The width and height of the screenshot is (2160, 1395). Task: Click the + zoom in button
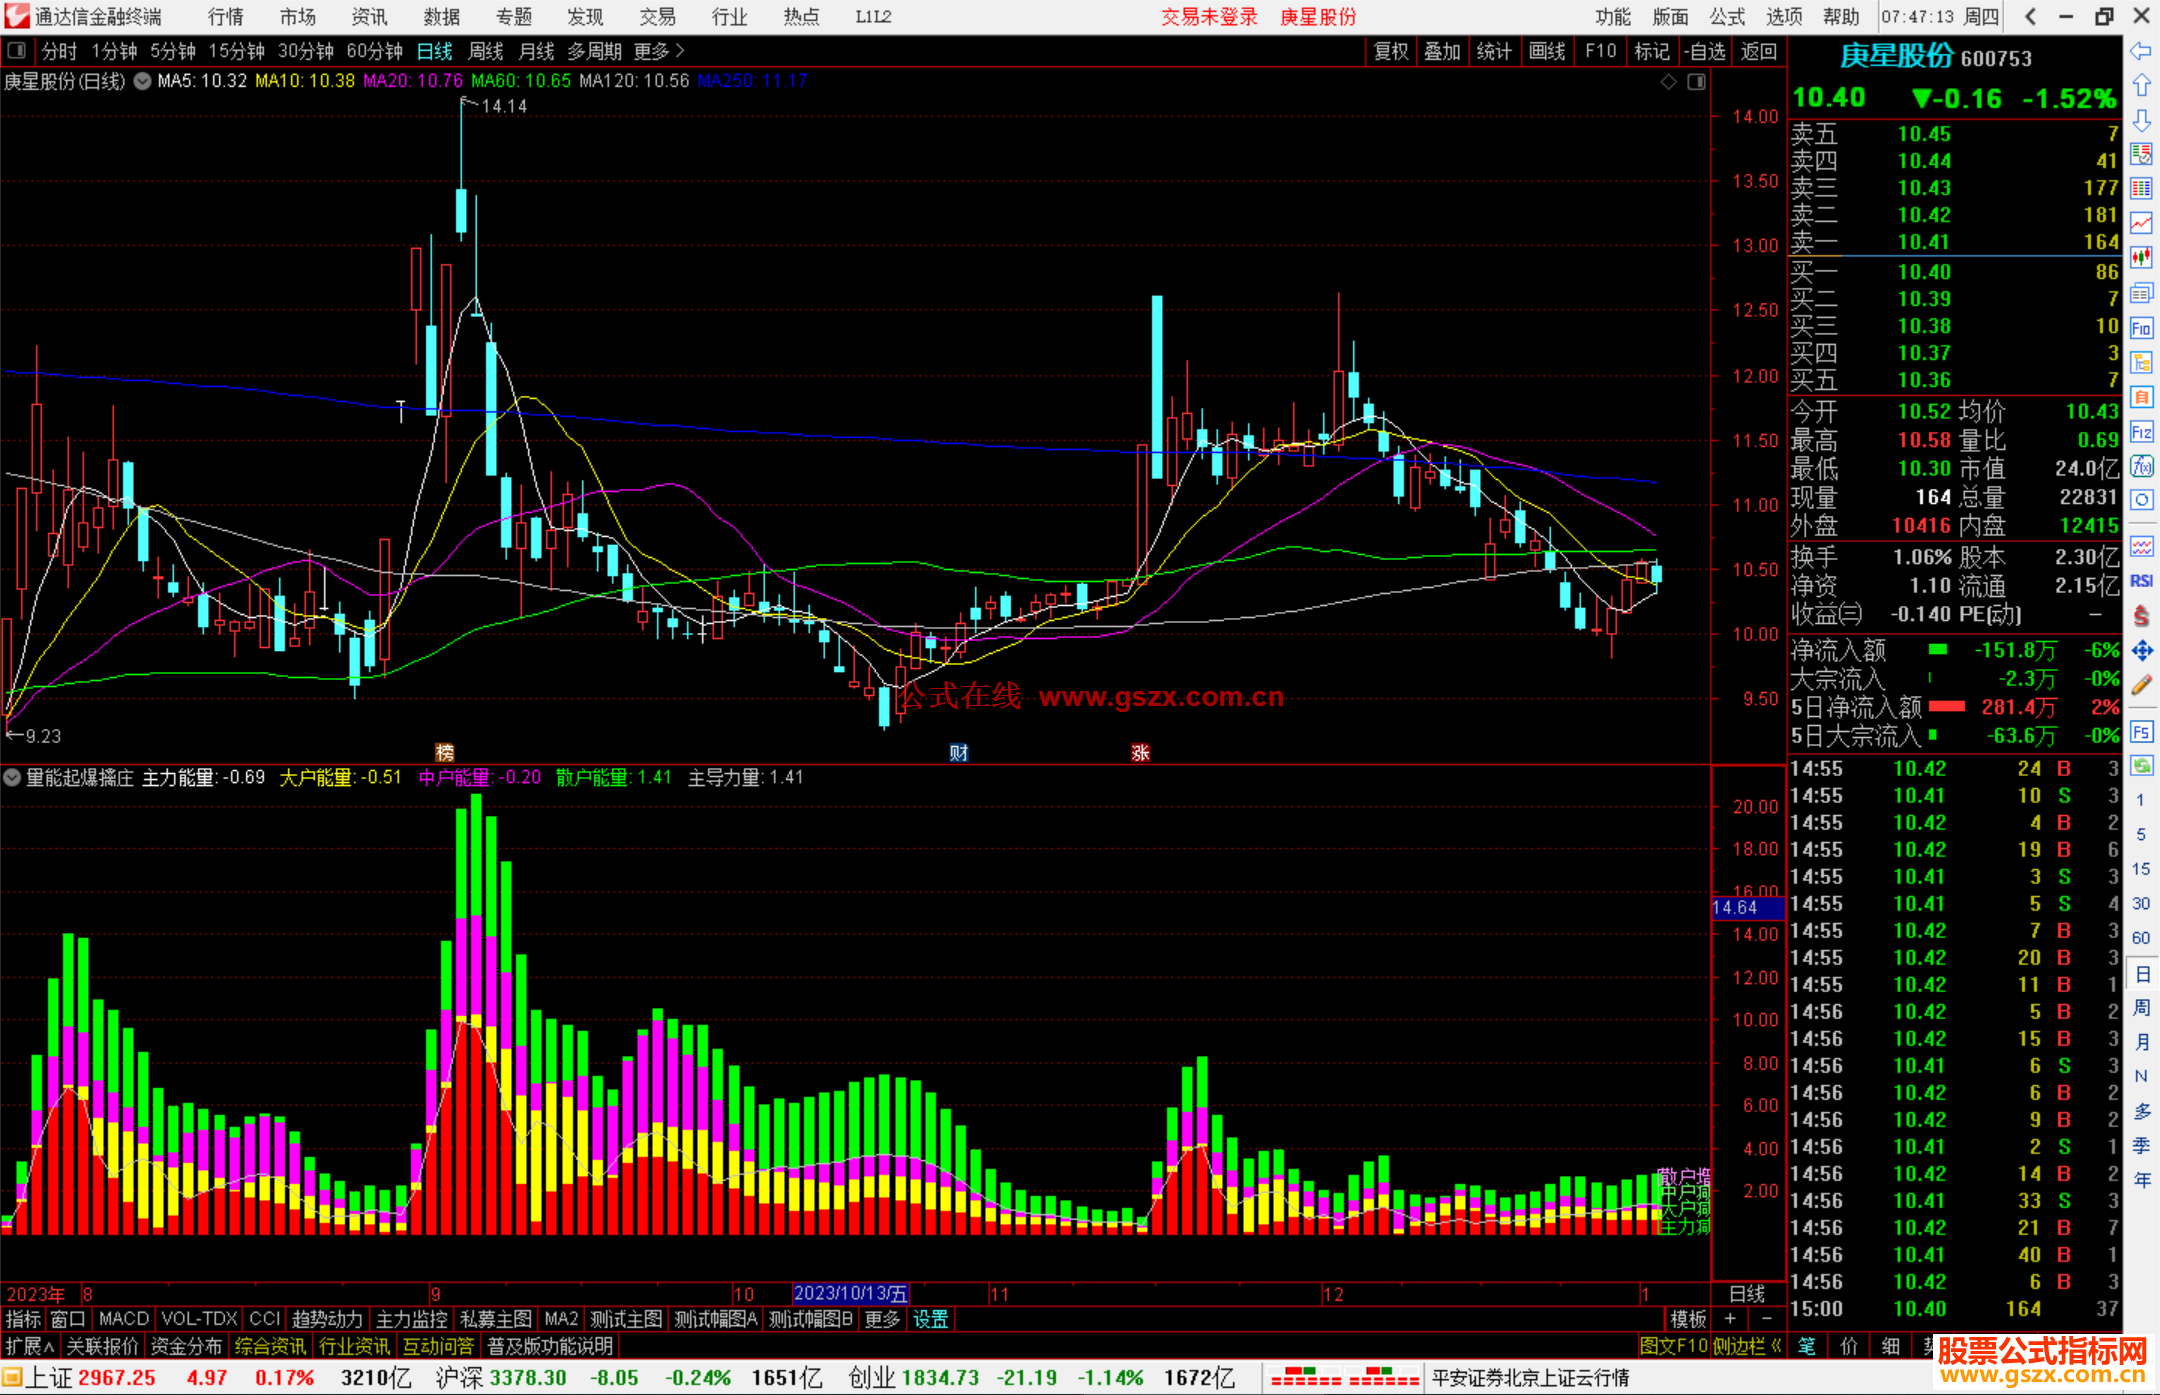pyautogui.click(x=1731, y=1319)
